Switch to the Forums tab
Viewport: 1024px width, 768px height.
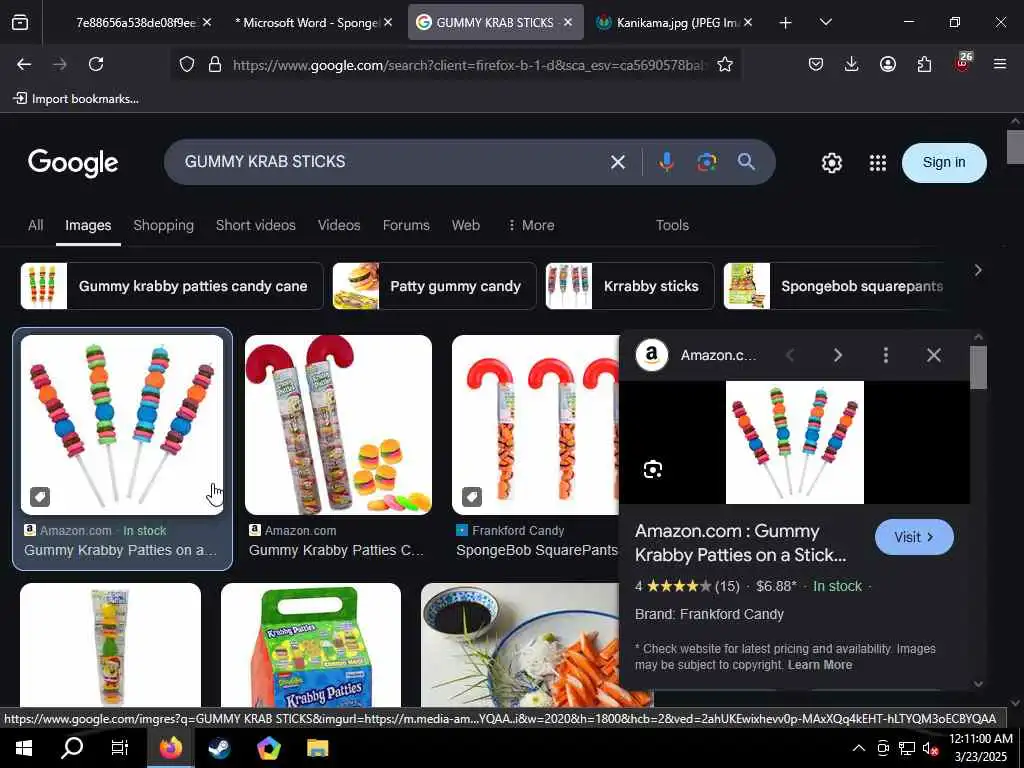point(406,225)
